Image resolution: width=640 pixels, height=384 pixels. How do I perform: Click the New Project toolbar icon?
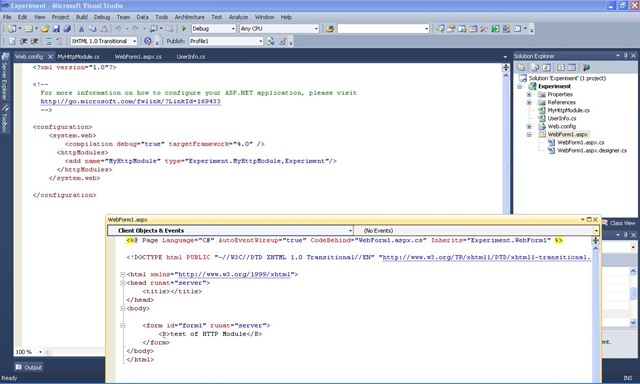pos(12,29)
